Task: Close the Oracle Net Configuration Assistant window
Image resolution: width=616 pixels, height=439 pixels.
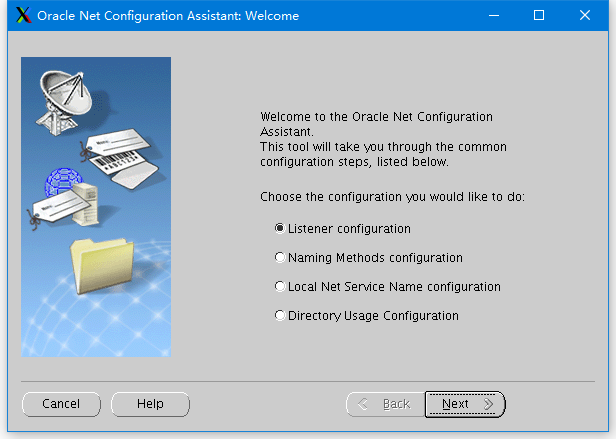Action: pos(585,15)
